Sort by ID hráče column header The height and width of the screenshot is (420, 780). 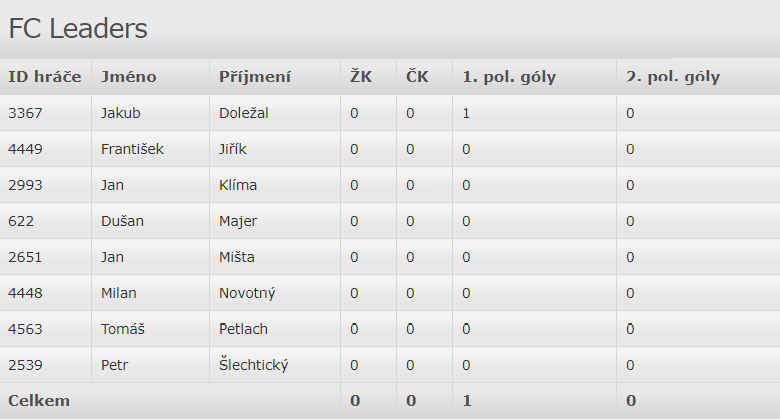point(44,77)
